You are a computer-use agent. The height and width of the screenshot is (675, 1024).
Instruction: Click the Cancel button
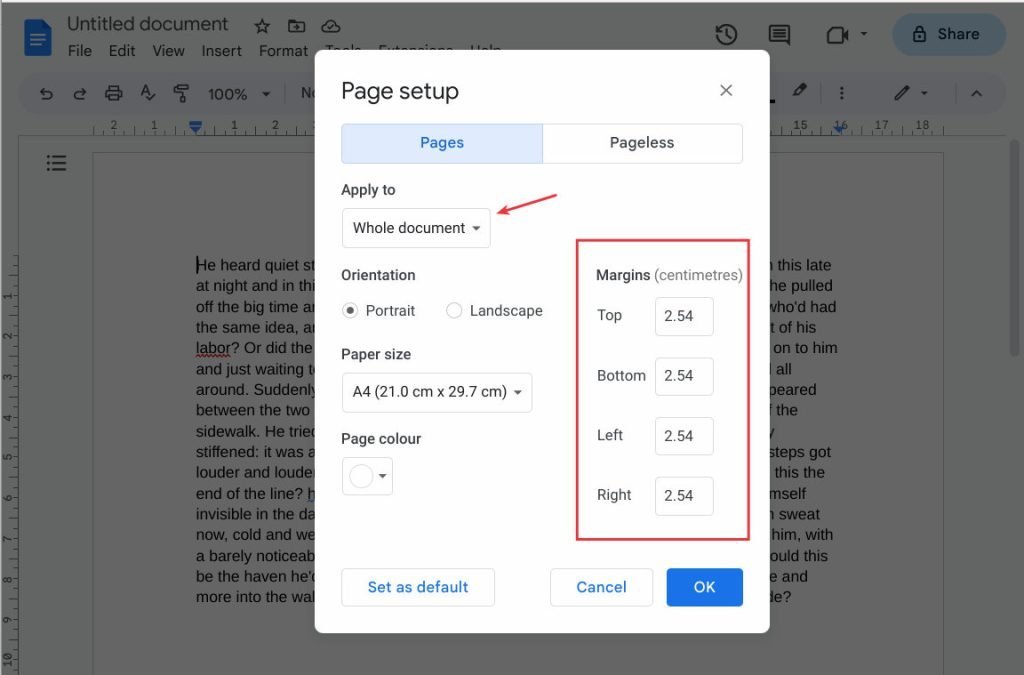601,587
